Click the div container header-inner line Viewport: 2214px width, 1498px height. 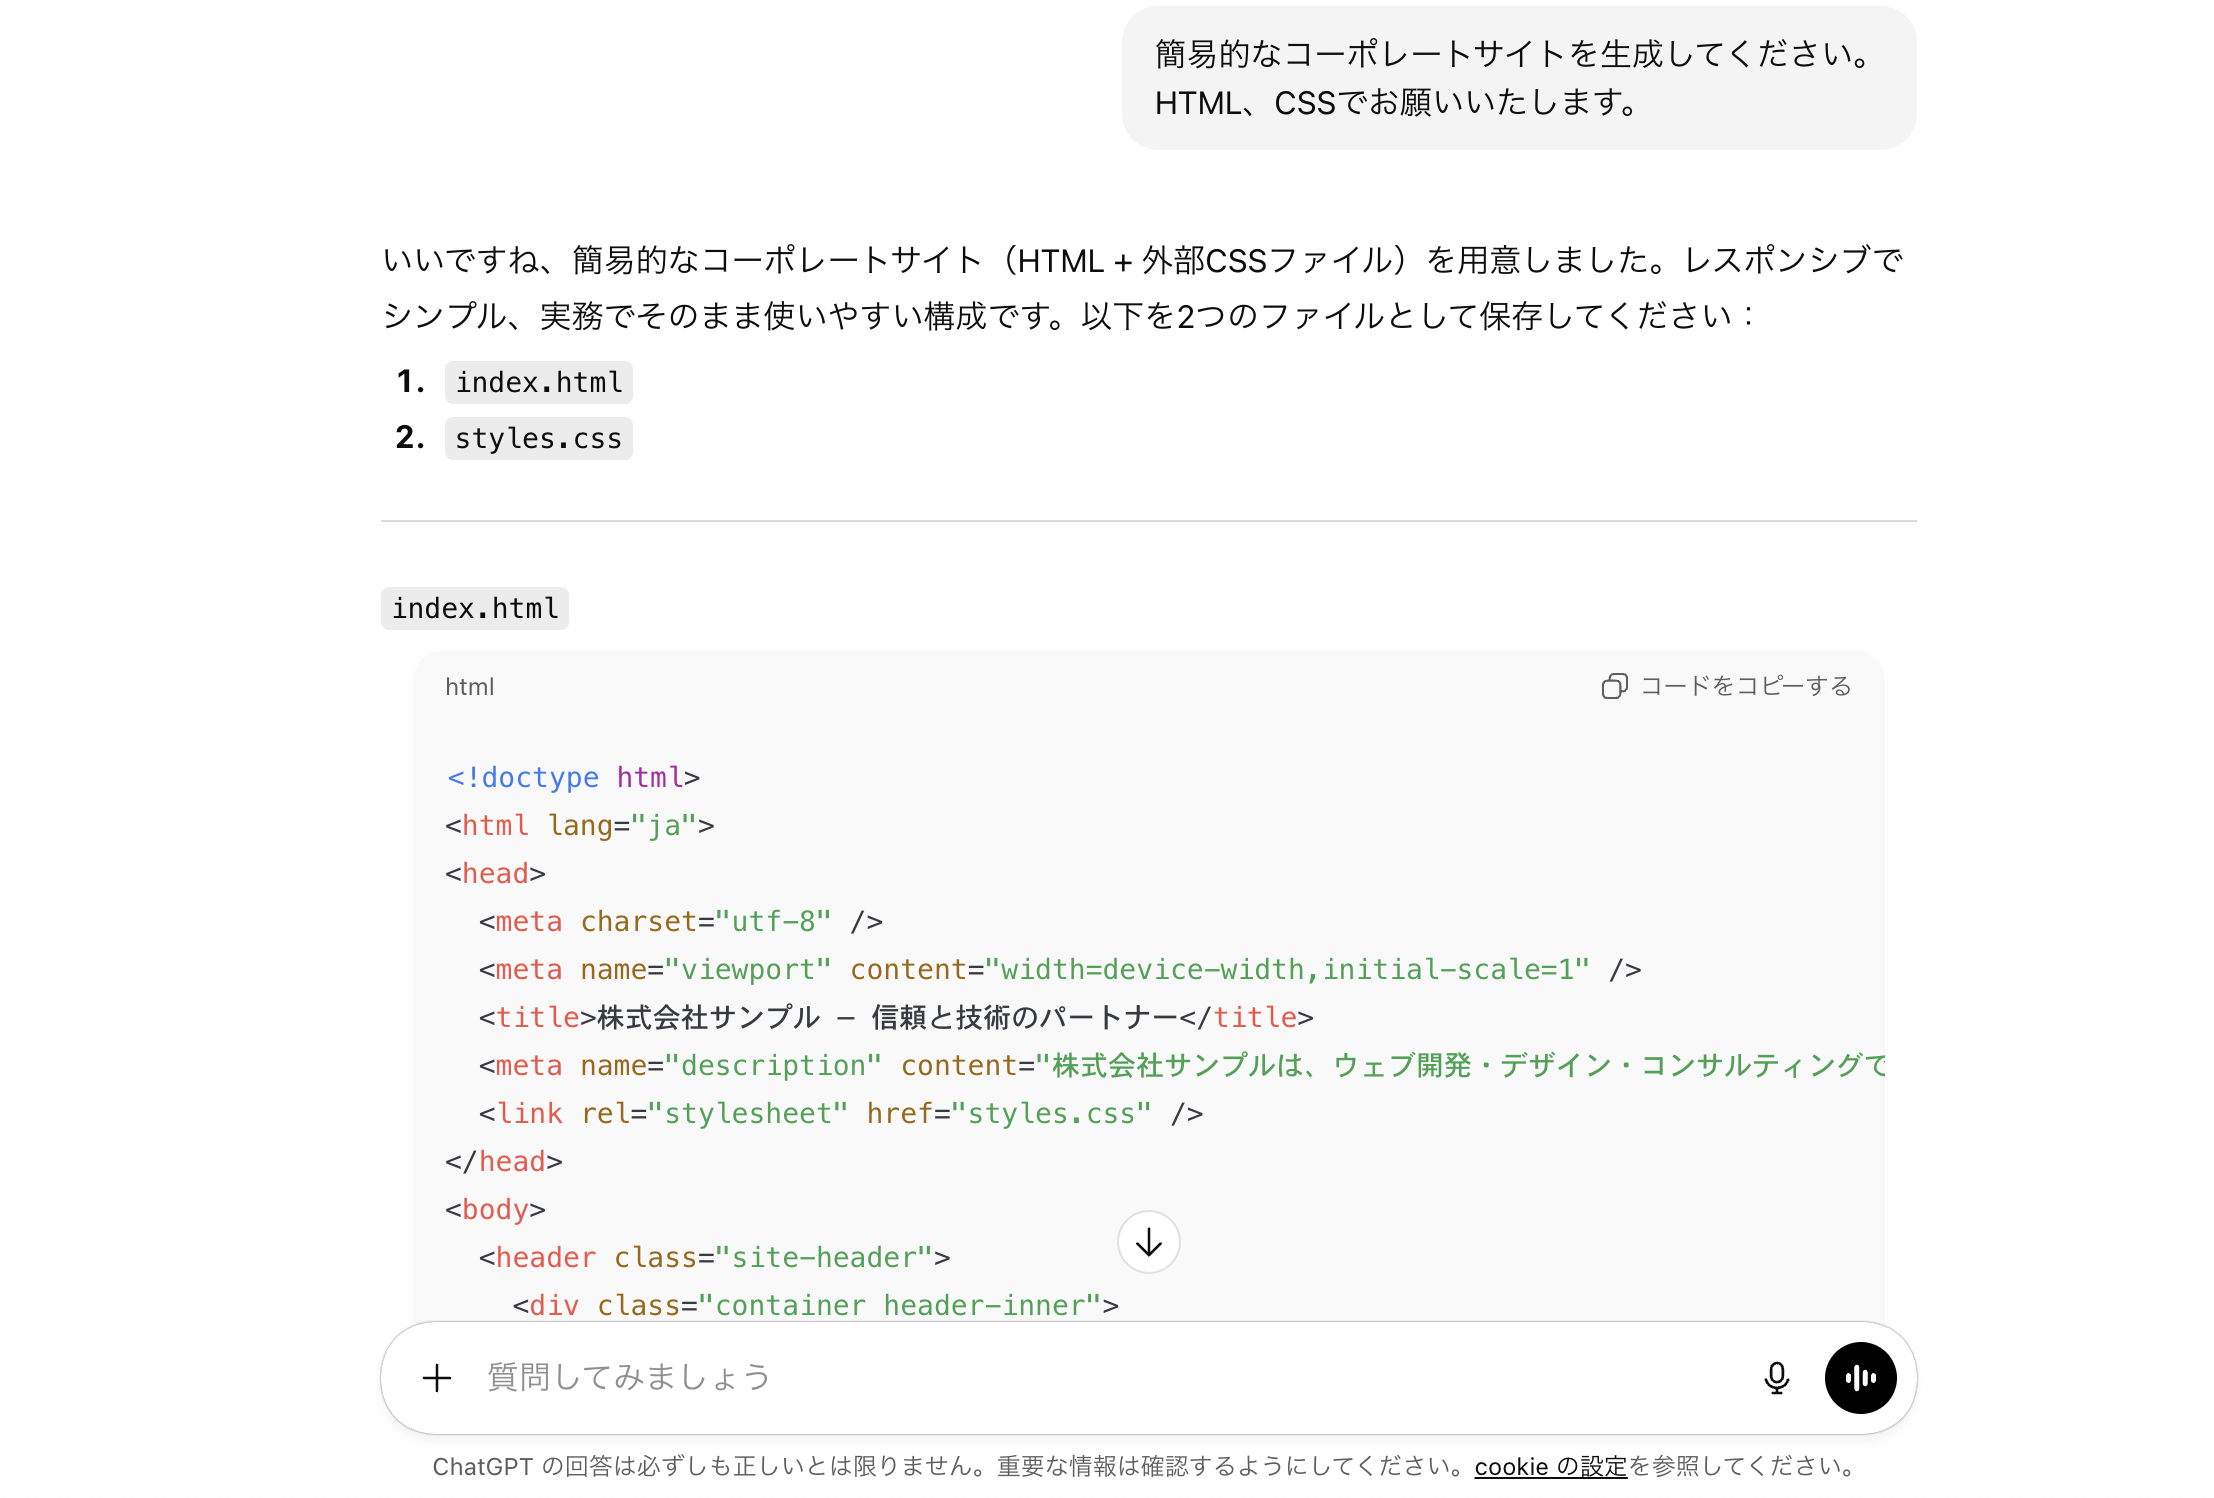point(815,1305)
